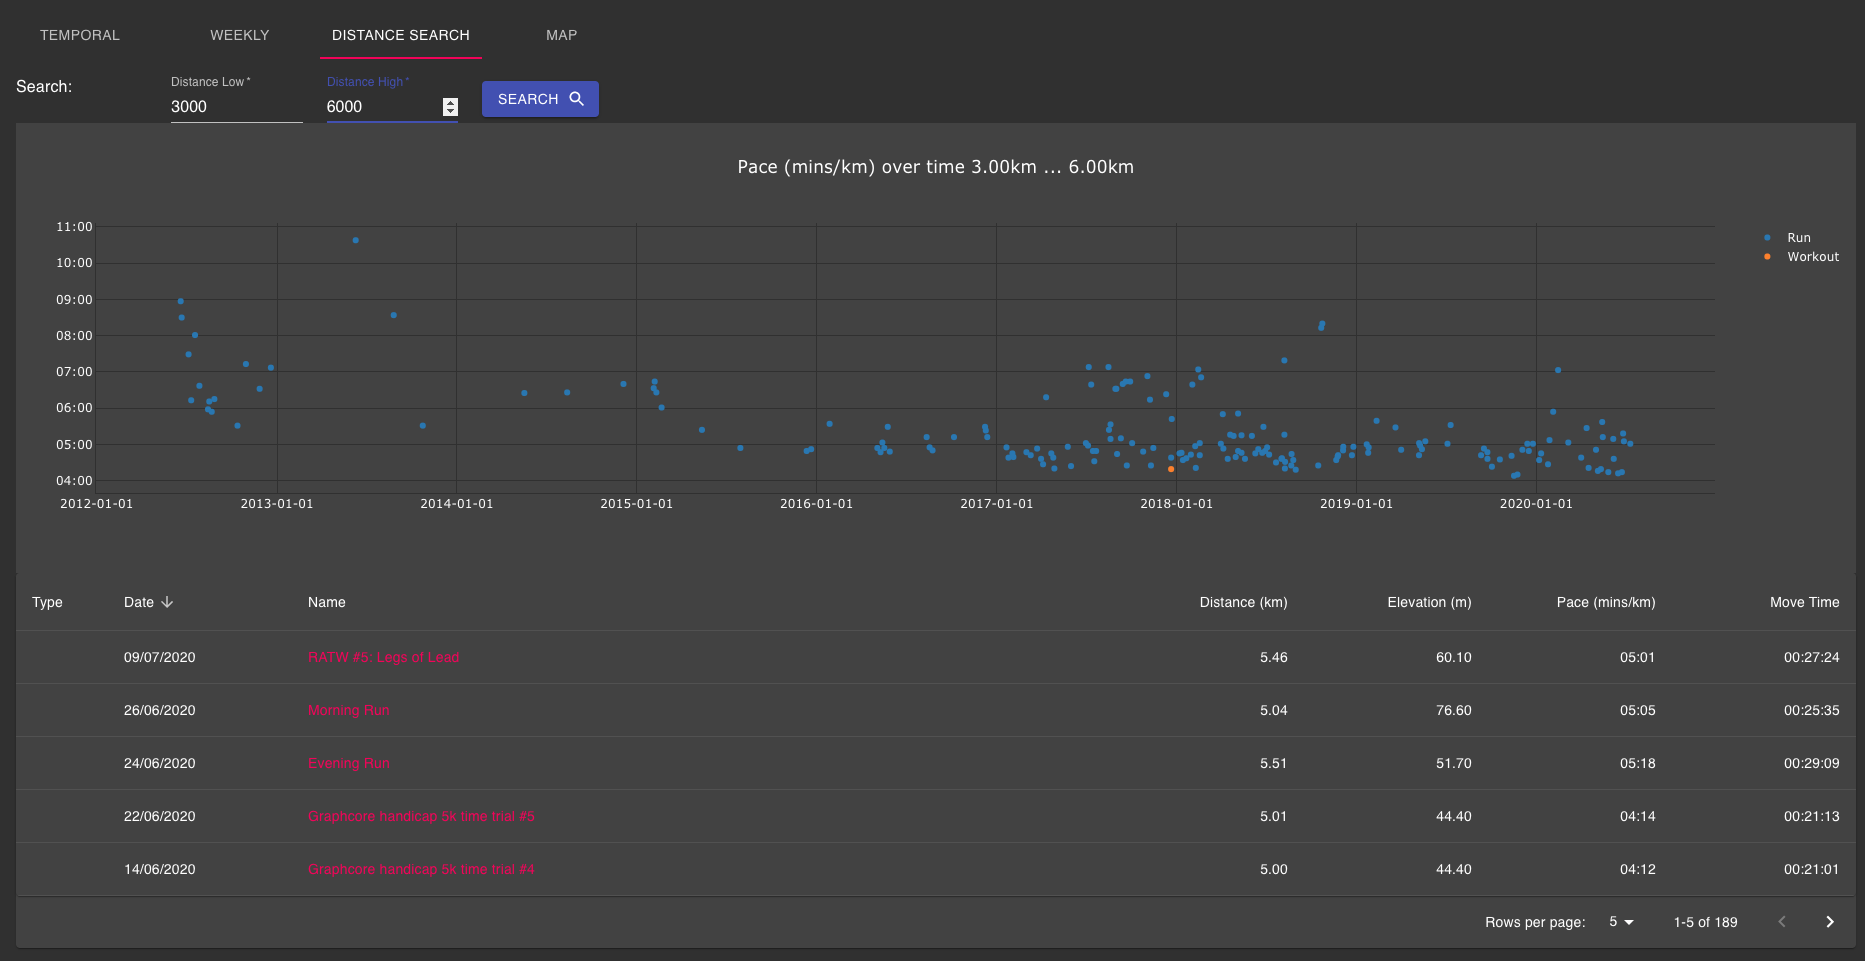The width and height of the screenshot is (1865, 961).
Task: Click the Date column sort arrow icon
Action: tap(167, 602)
